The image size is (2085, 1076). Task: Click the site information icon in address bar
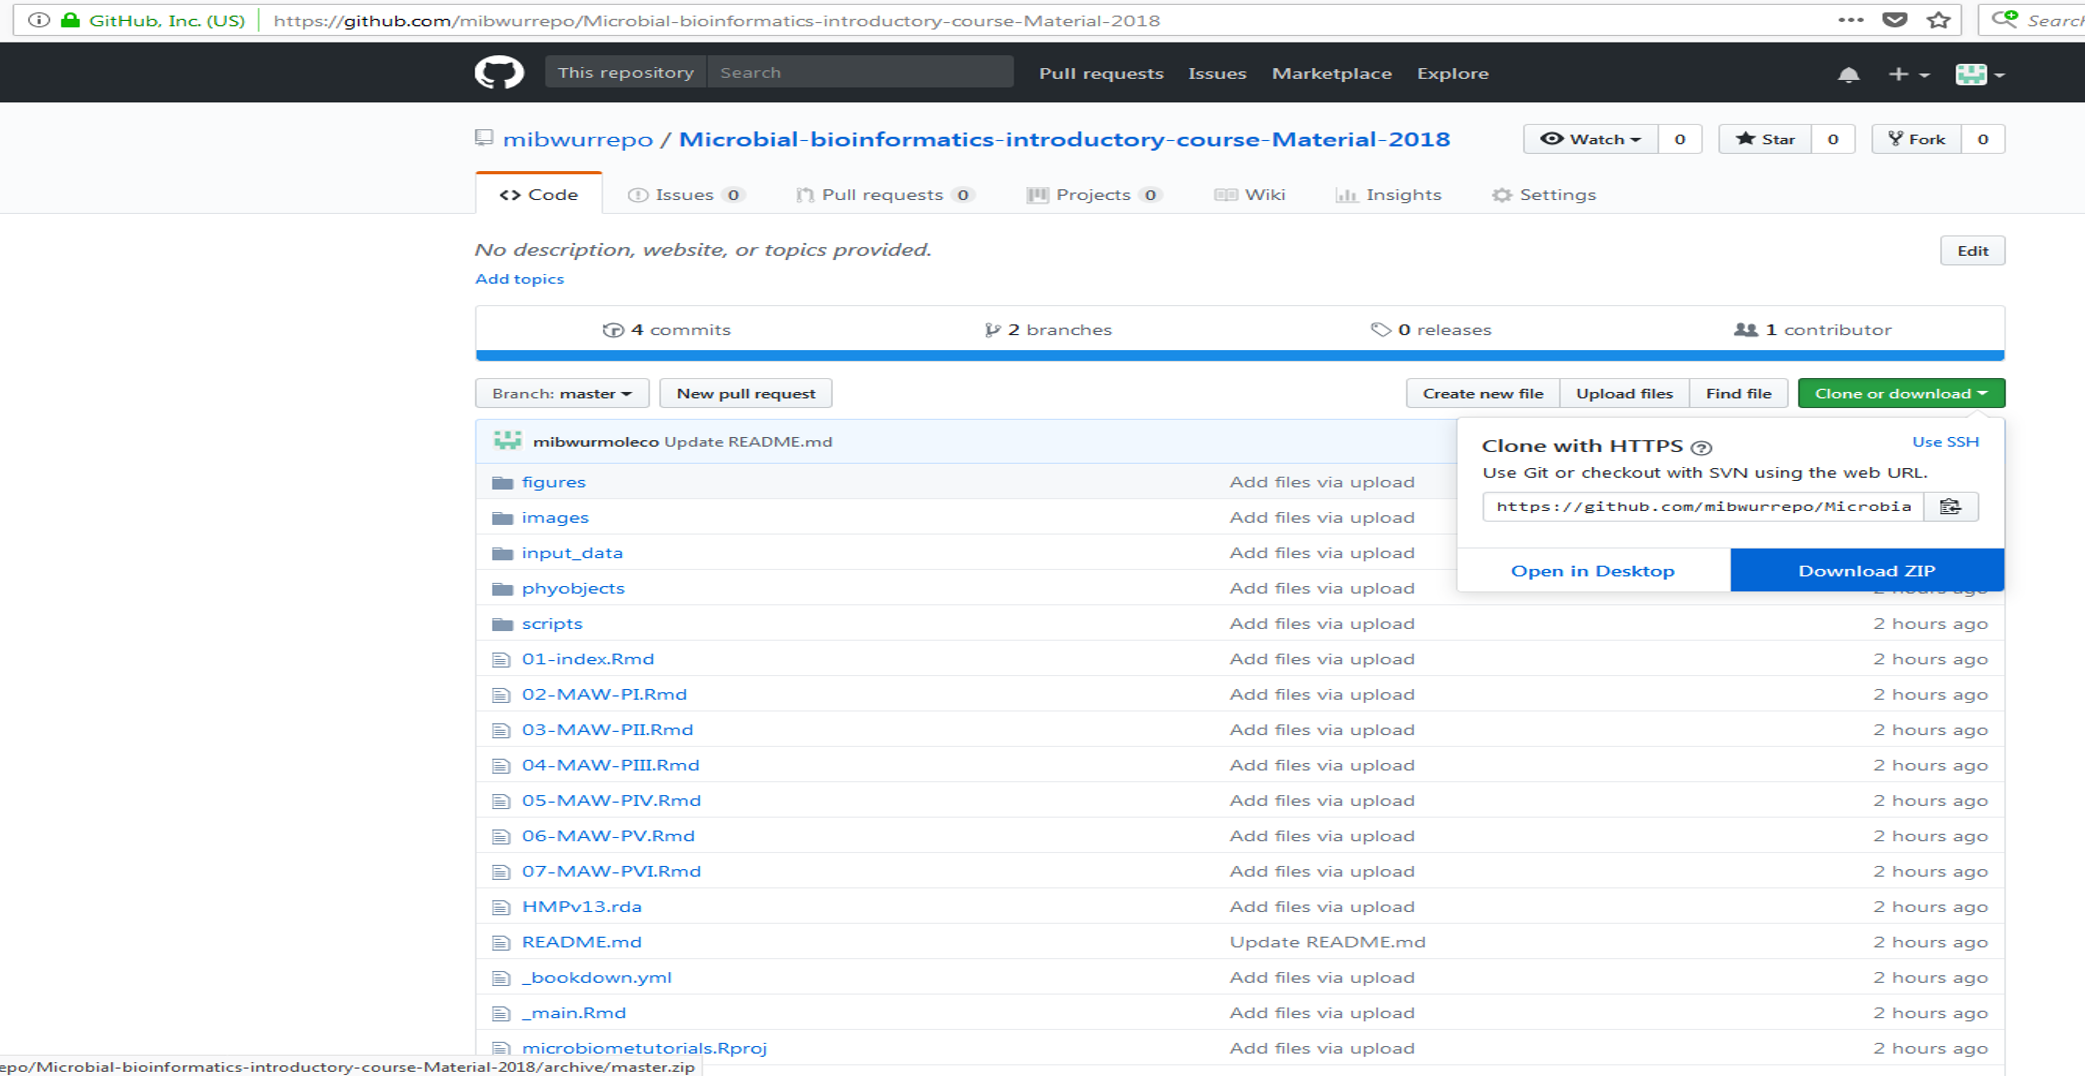[39, 20]
